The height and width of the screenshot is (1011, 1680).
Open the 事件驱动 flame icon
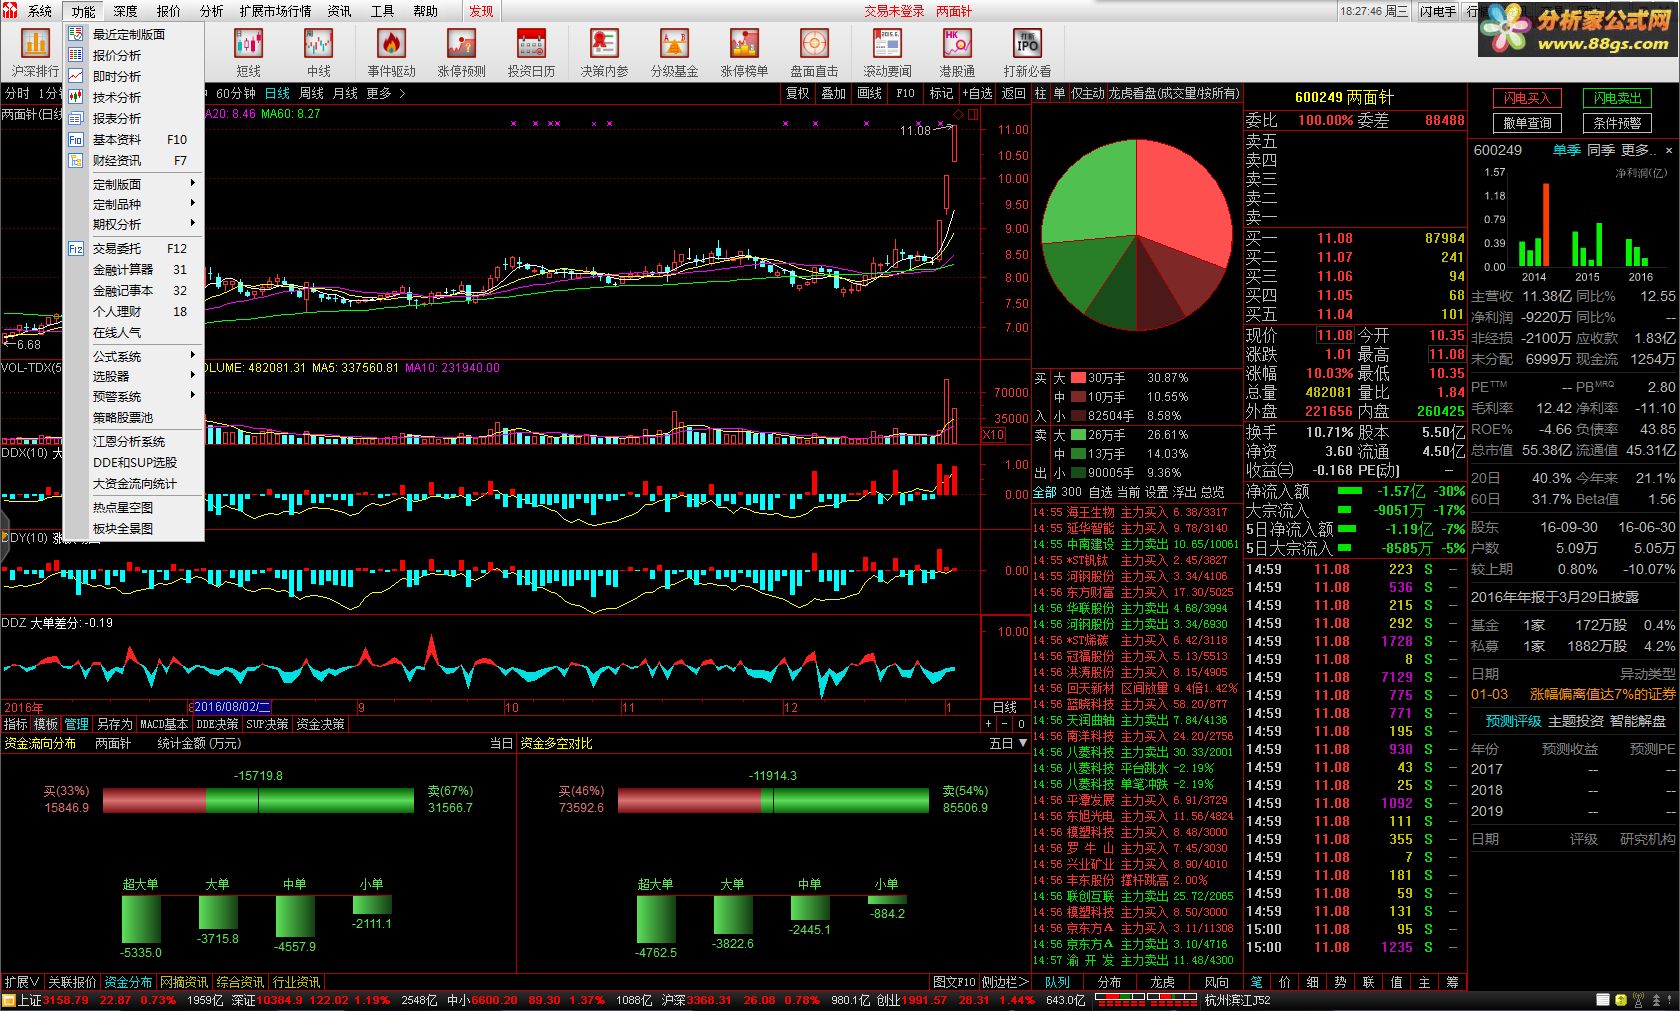point(391,53)
